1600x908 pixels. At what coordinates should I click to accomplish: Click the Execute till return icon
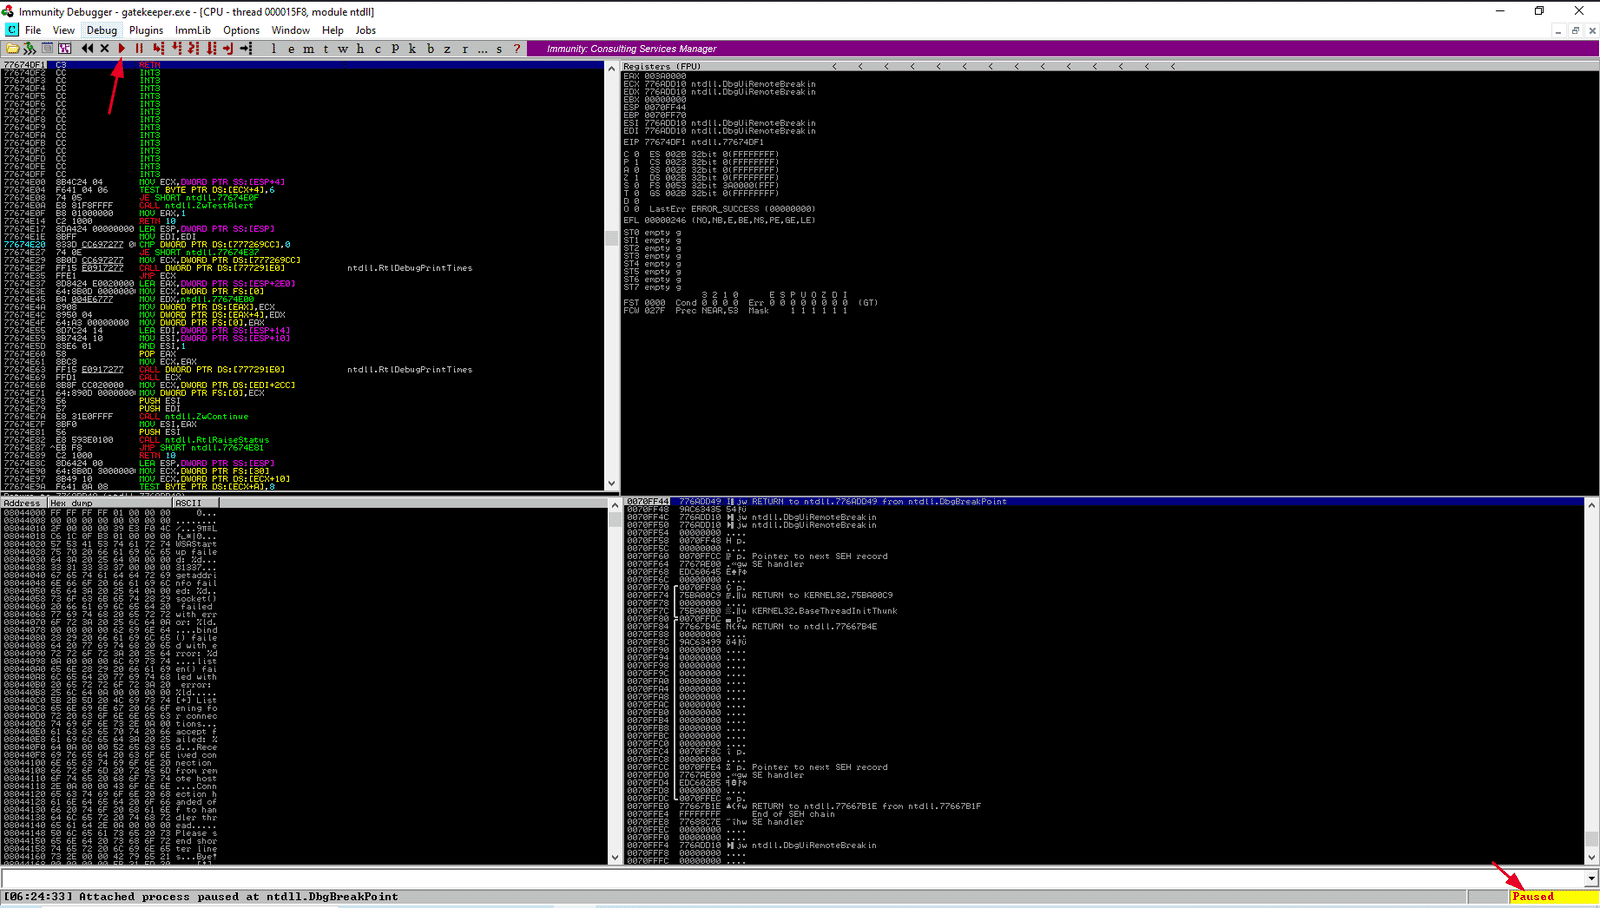227,48
